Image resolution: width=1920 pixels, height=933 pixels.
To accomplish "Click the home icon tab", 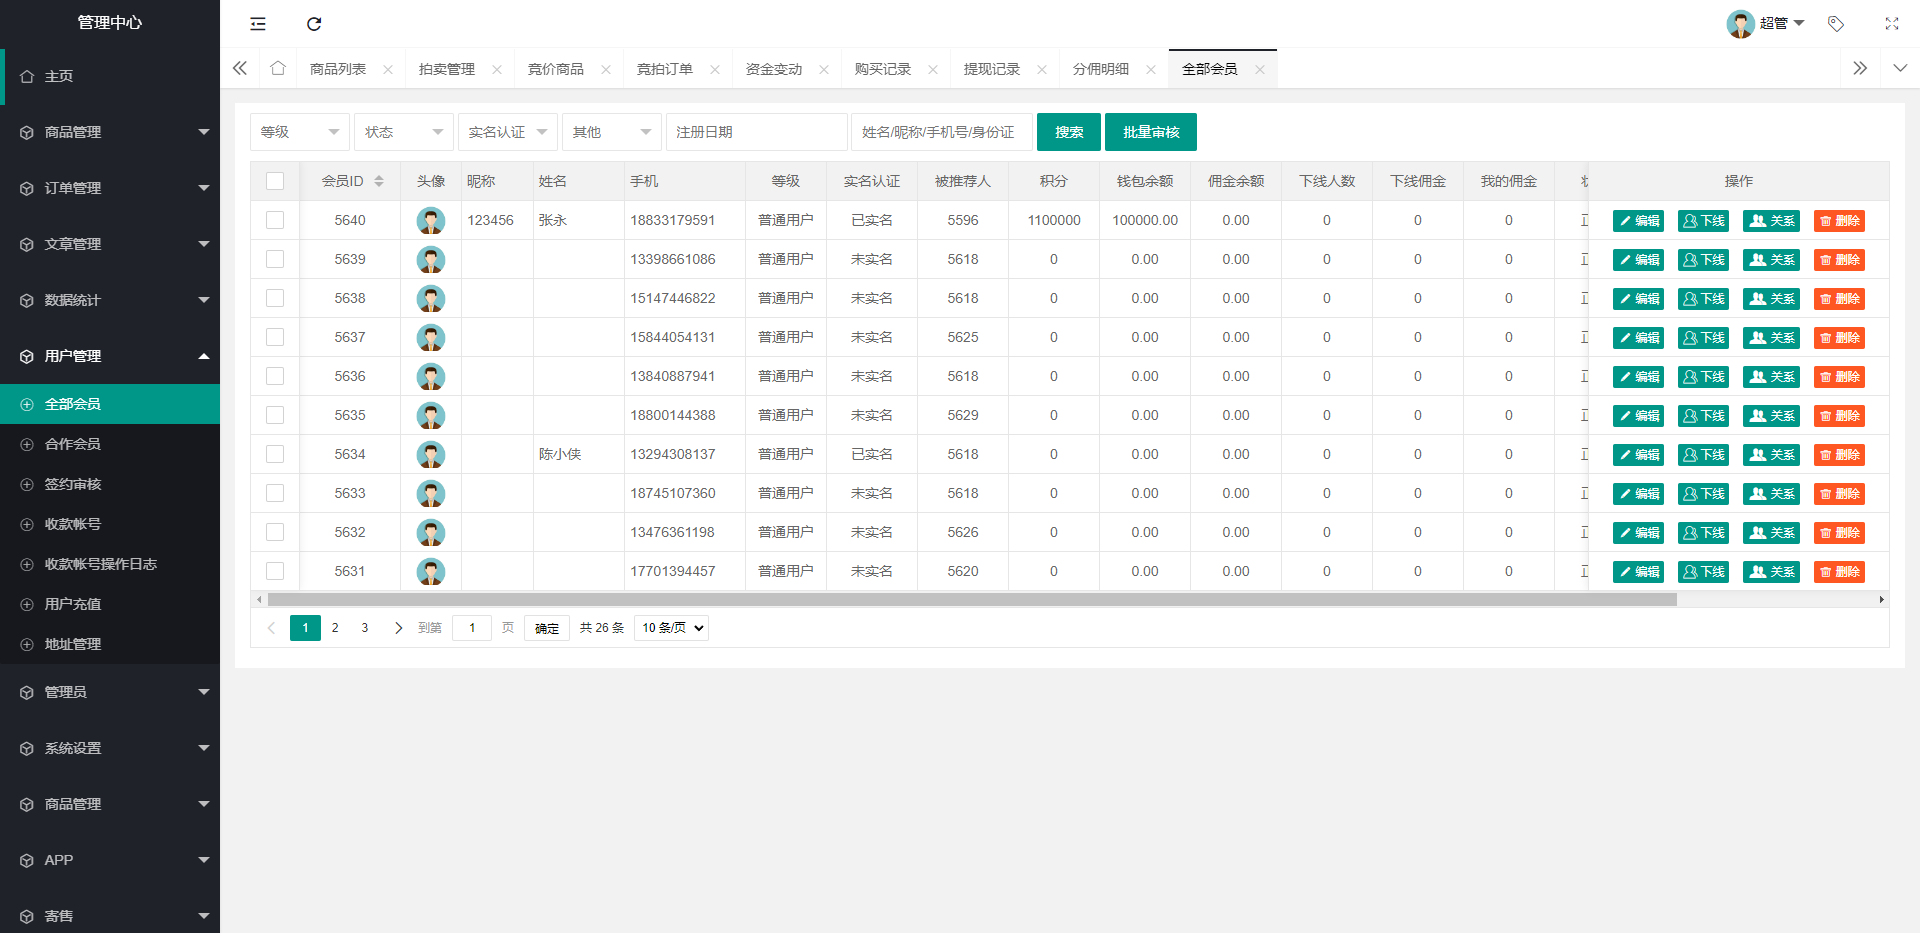I will tap(278, 69).
